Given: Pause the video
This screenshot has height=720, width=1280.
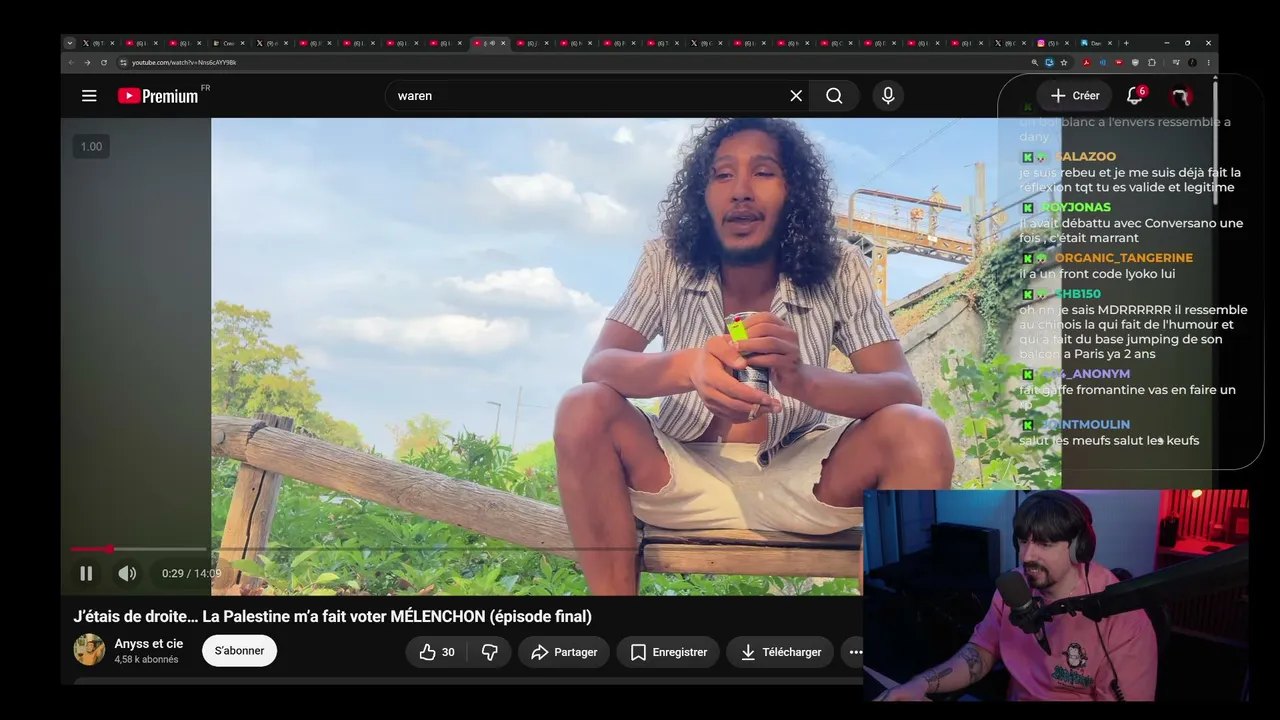Looking at the screenshot, I should pos(86,573).
